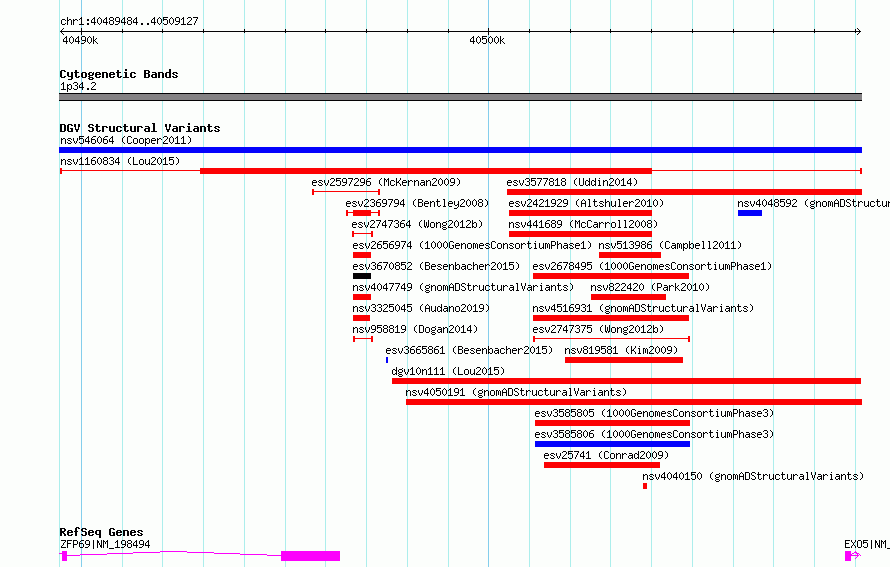Open the ZFP69|NM_198494 gene label

tap(105, 544)
